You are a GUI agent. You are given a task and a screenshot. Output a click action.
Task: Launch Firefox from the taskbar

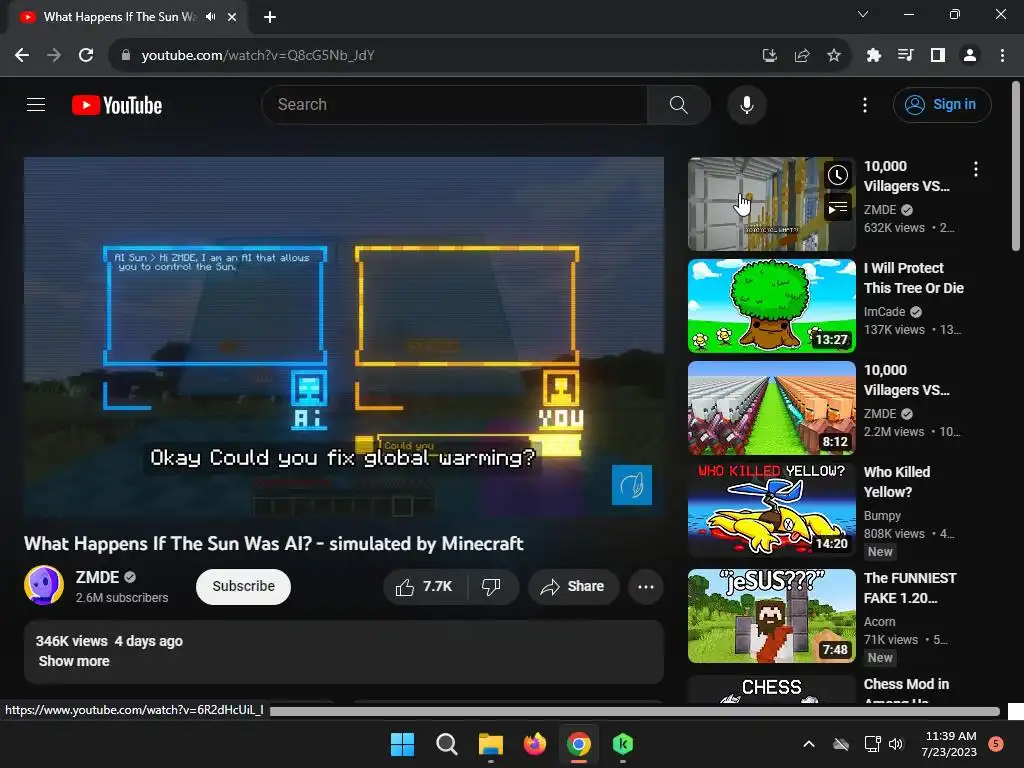[x=535, y=744]
